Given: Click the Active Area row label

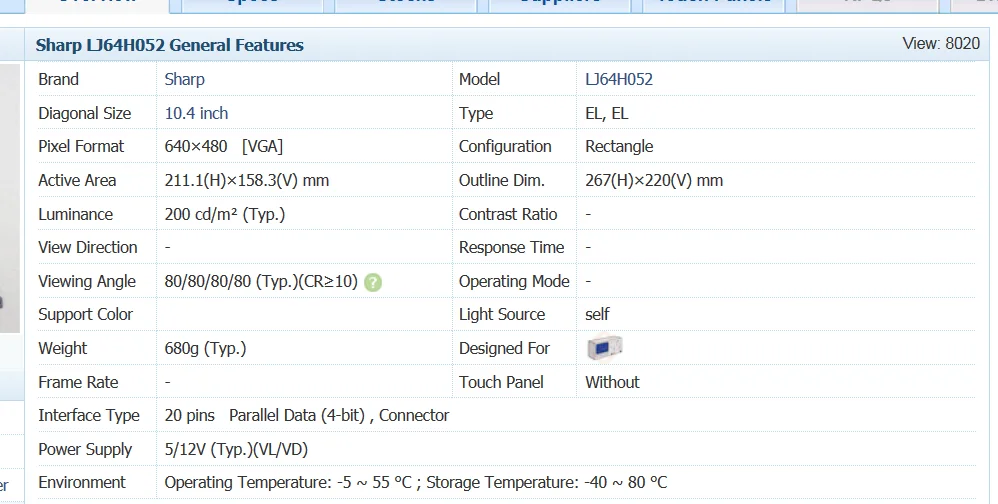Looking at the screenshot, I should pyautogui.click(x=77, y=181).
